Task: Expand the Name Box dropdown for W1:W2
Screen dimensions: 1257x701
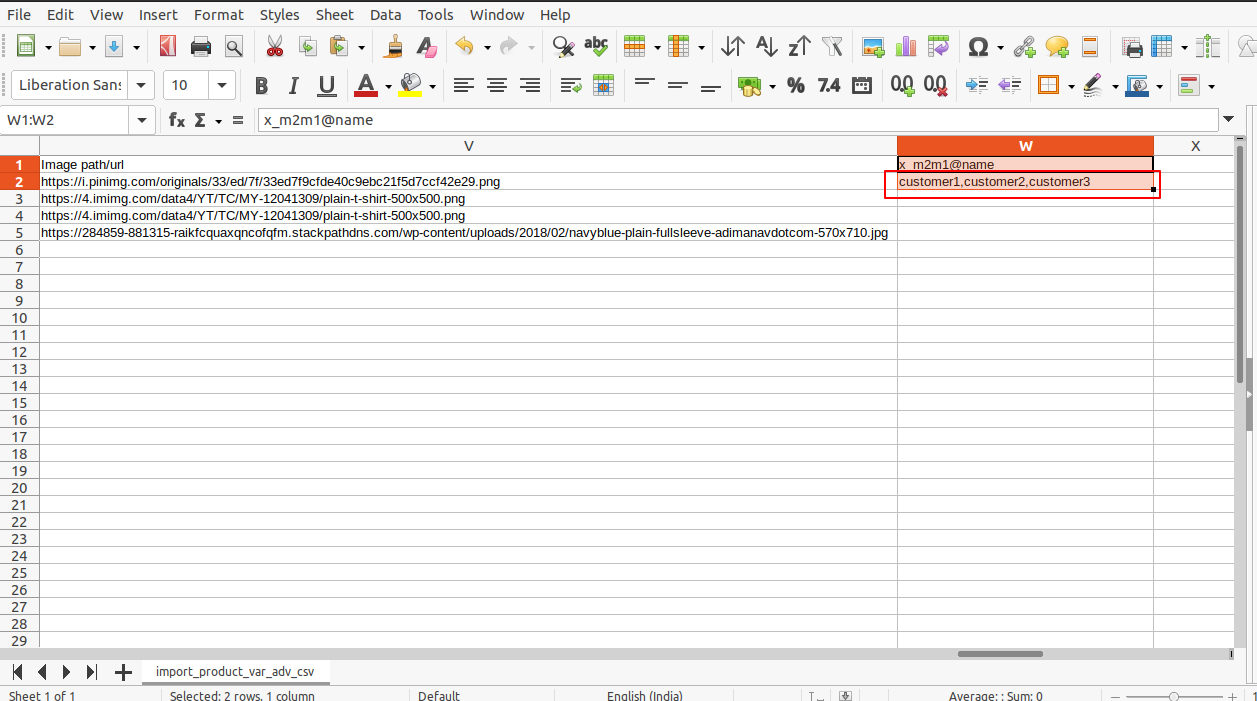Action: click(142, 120)
